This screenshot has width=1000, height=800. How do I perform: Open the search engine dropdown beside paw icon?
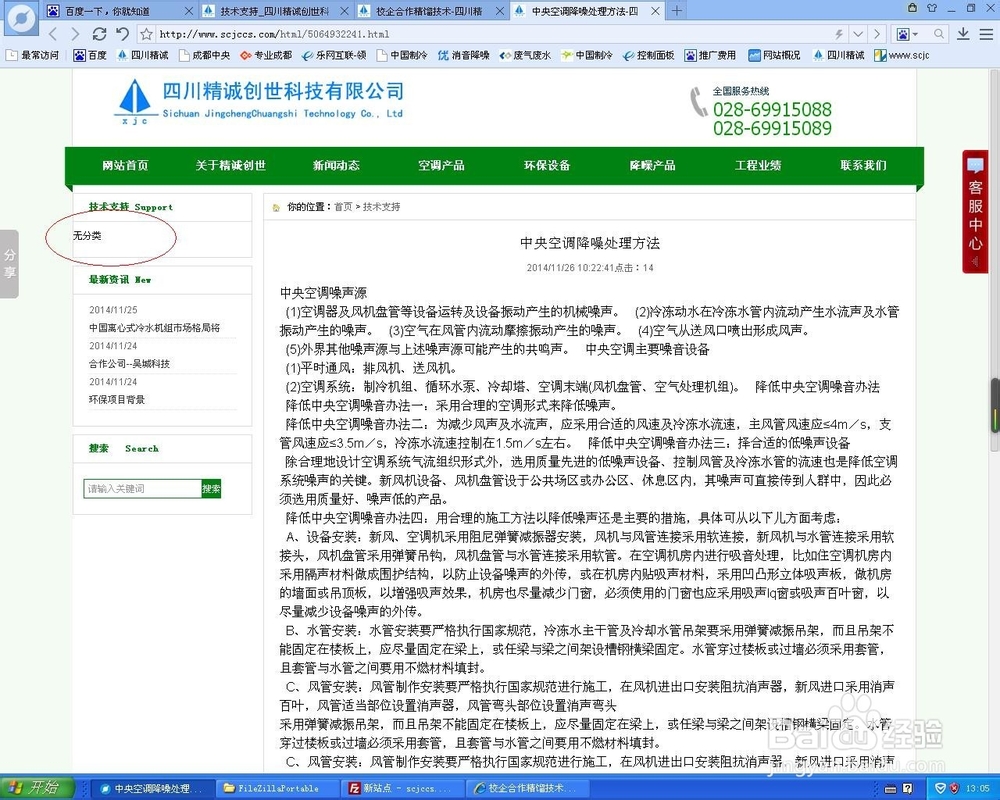click(x=916, y=34)
